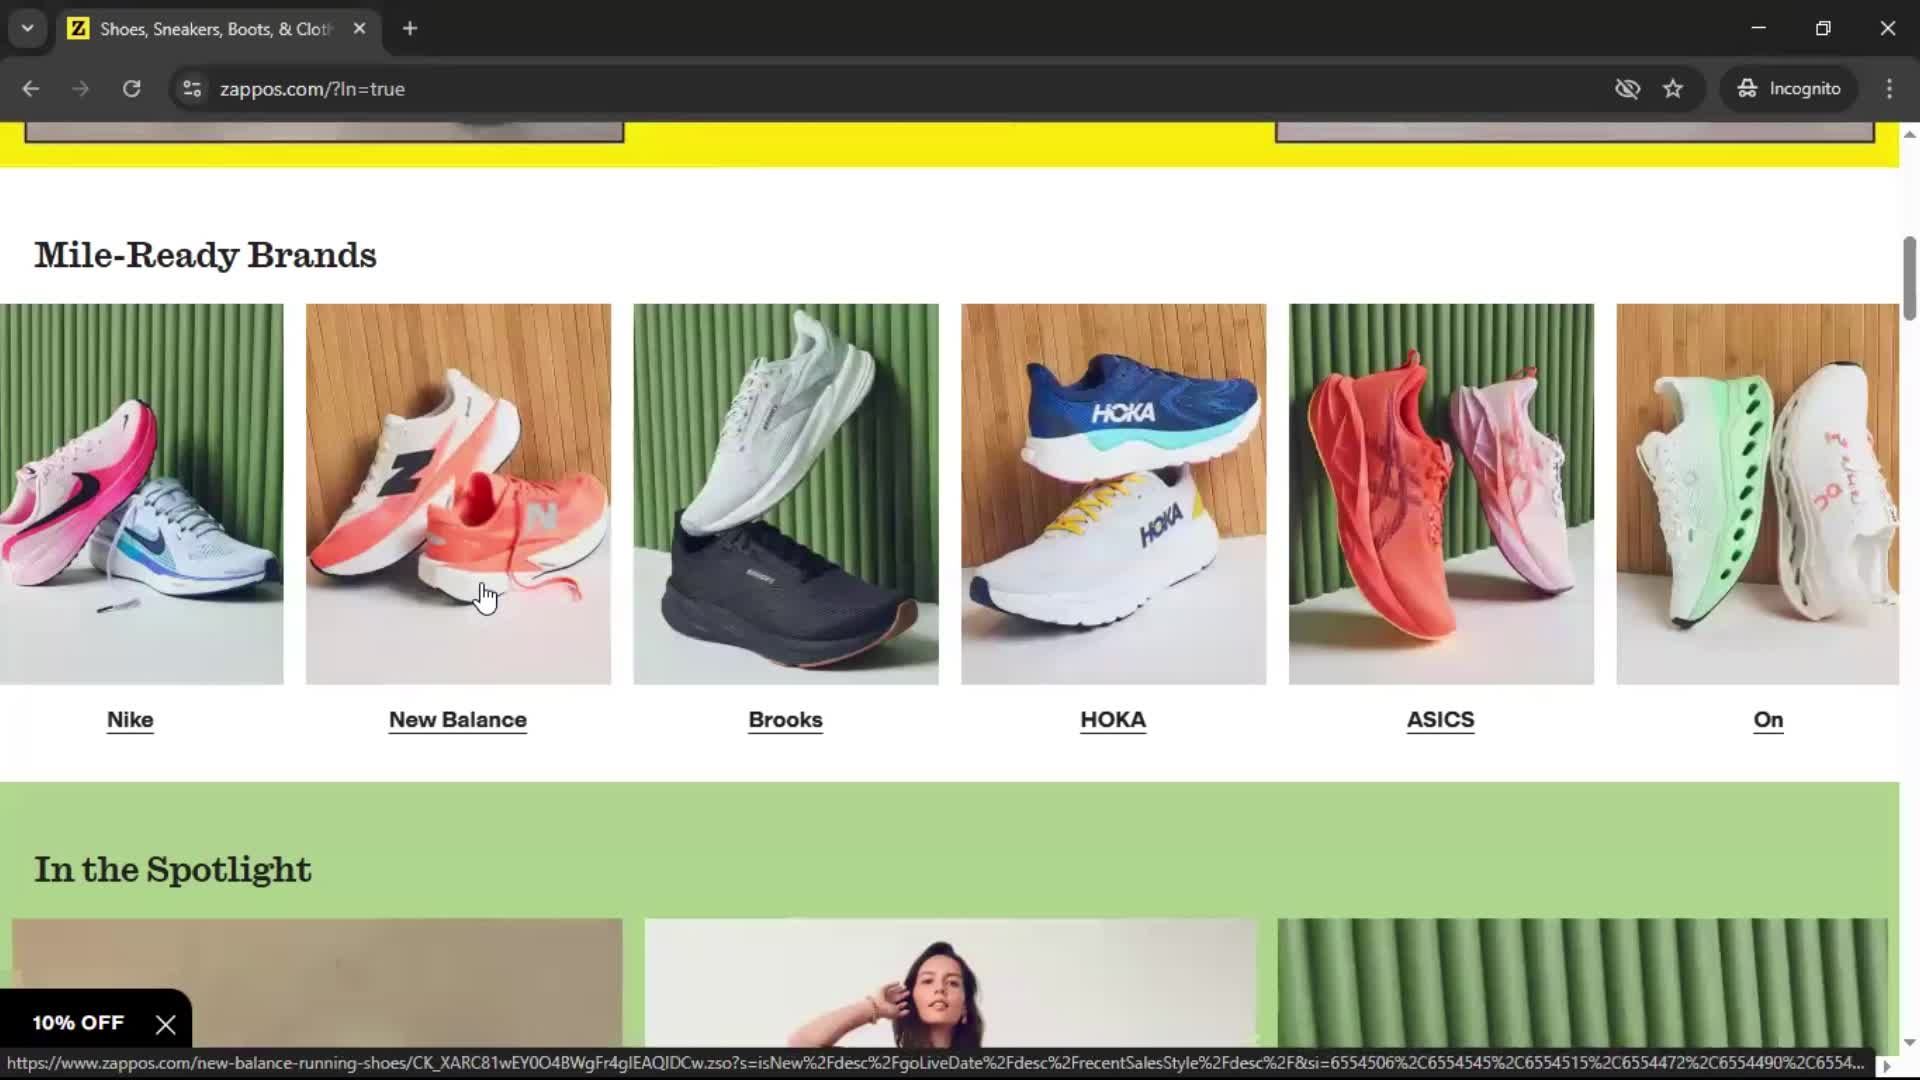This screenshot has height=1080, width=1920.
Task: Click the ASICS shoes image
Action: [x=1441, y=494]
